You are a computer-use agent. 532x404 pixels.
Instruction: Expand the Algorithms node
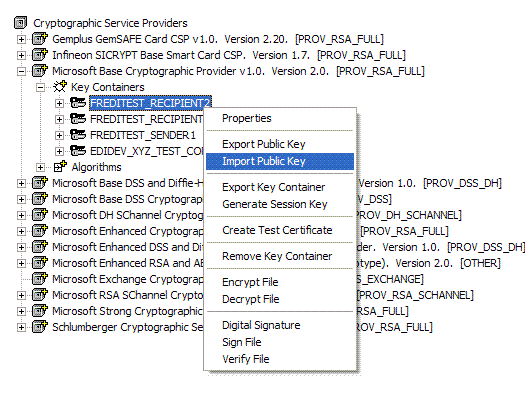point(40,168)
